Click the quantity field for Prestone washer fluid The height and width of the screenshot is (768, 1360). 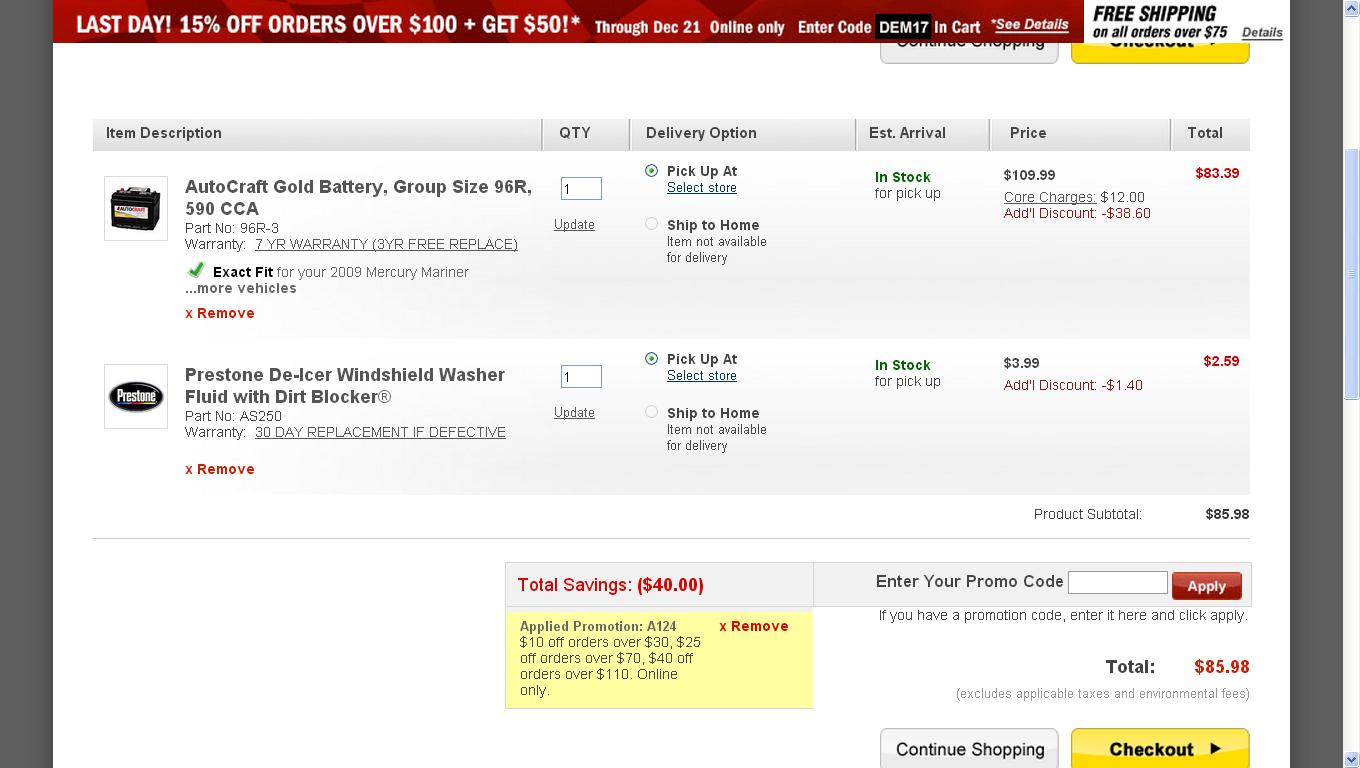[581, 376]
